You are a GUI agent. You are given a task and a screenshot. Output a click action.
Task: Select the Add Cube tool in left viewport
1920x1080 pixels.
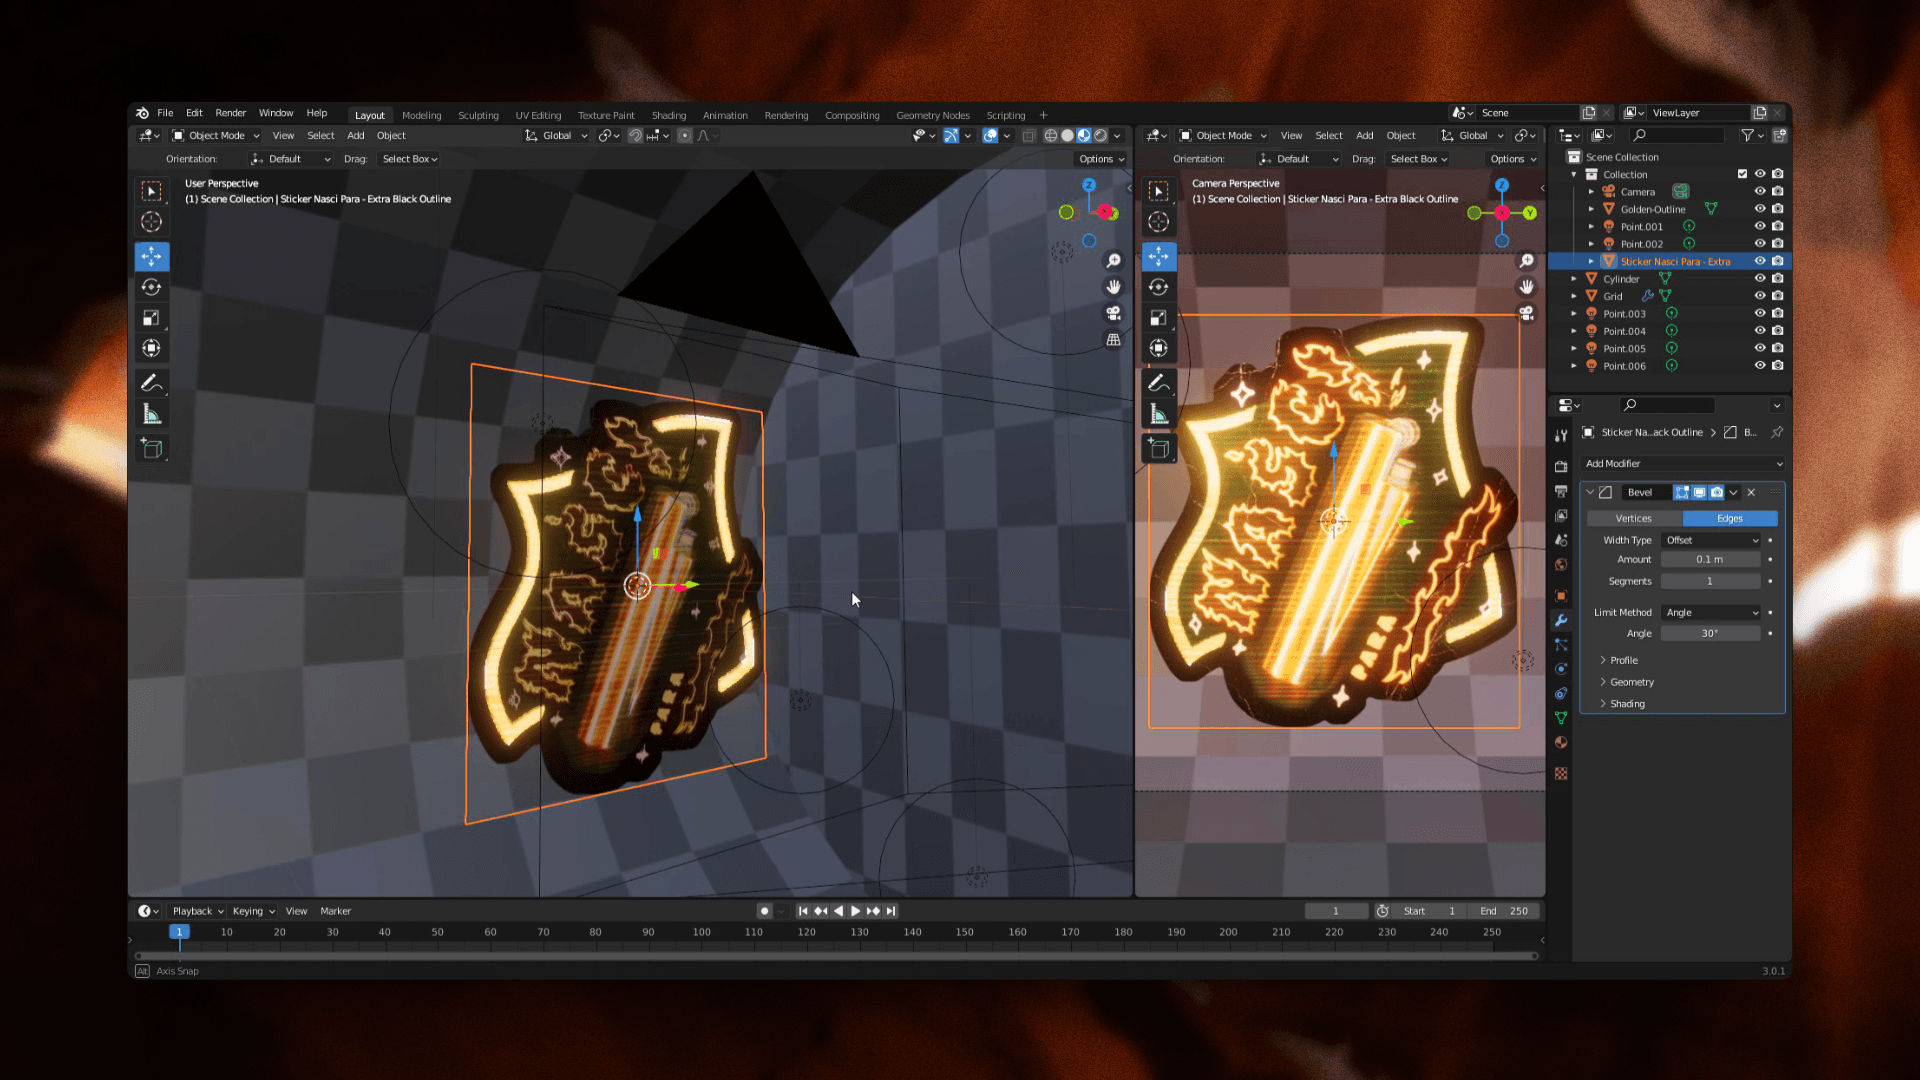[152, 448]
